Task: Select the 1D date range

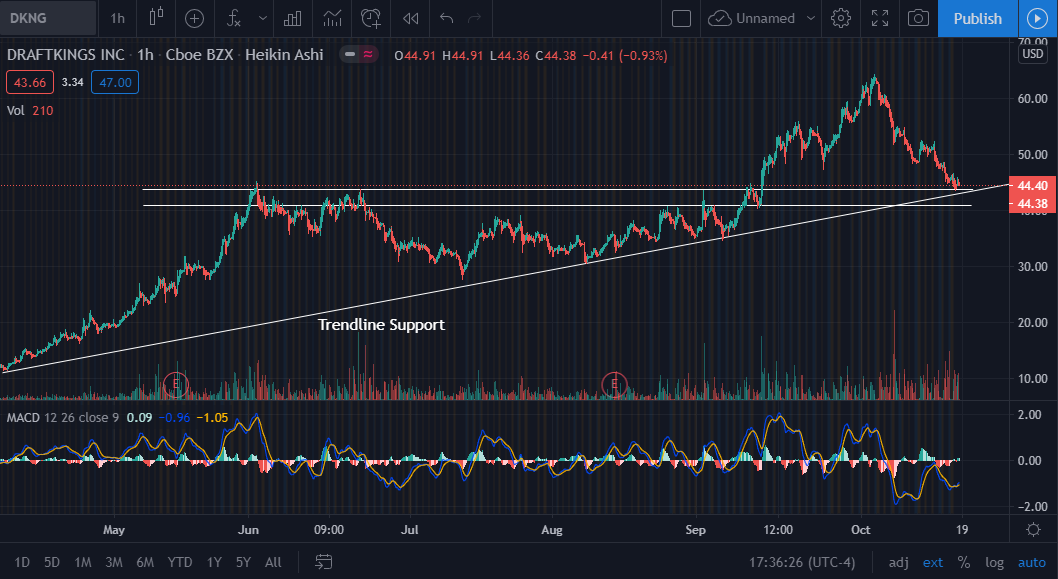Action: tap(22, 562)
